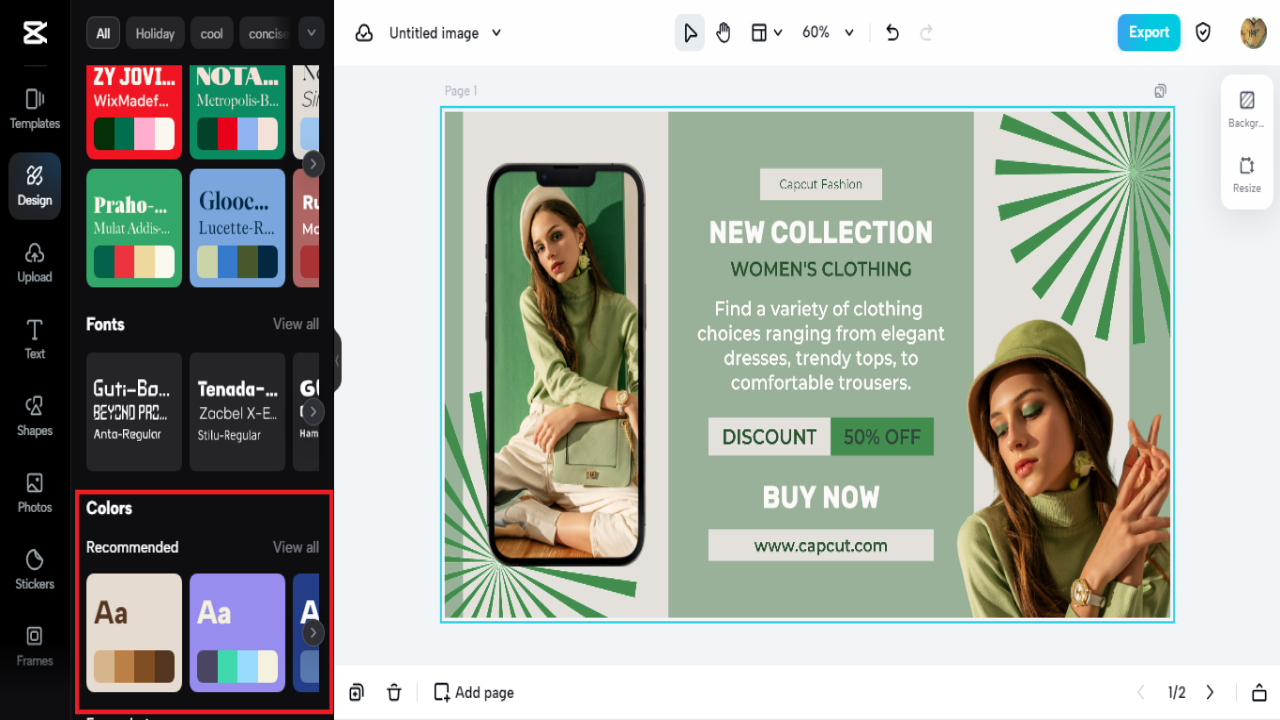This screenshot has height=720, width=1280.
Task: Duplicate the page from the bottom bar
Action: 357,692
